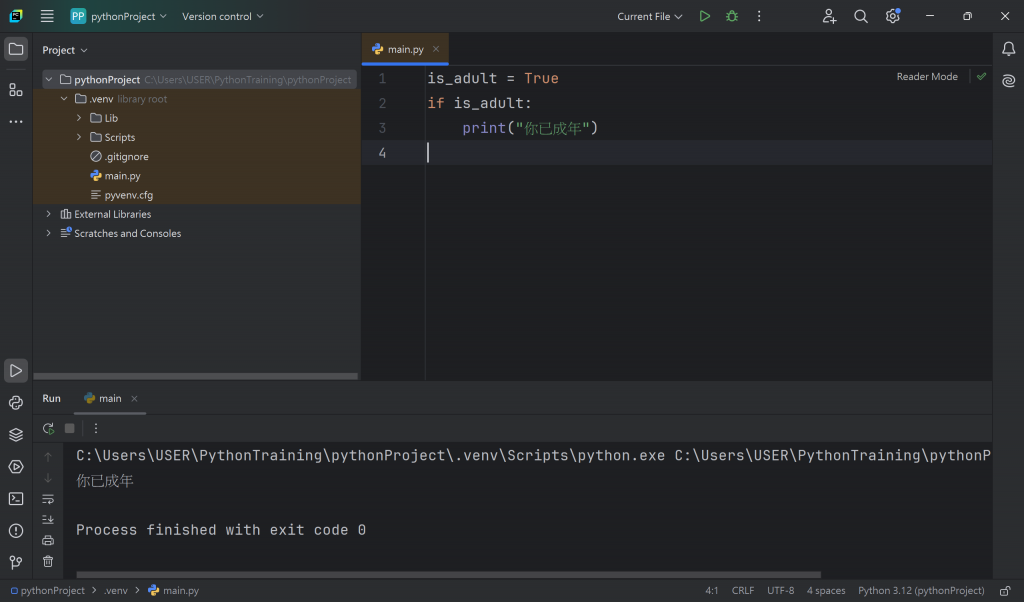
Task: Toggle Reader Mode in the editor
Action: point(927,76)
